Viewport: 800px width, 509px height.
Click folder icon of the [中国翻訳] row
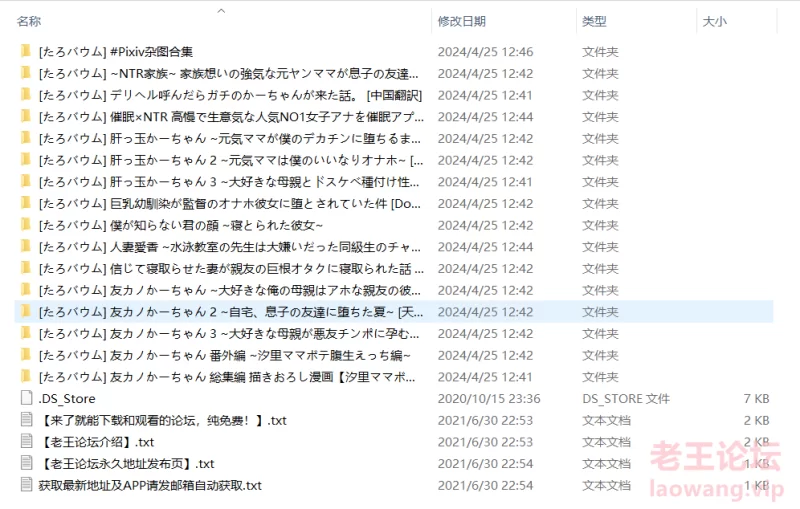pyautogui.click(x=26, y=94)
